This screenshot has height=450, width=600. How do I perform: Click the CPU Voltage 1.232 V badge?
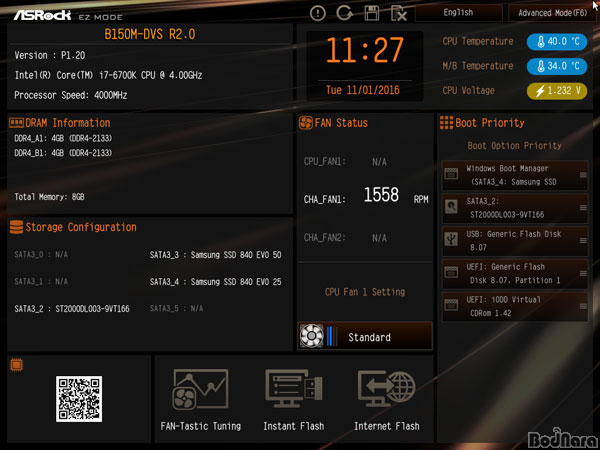pyautogui.click(x=557, y=91)
